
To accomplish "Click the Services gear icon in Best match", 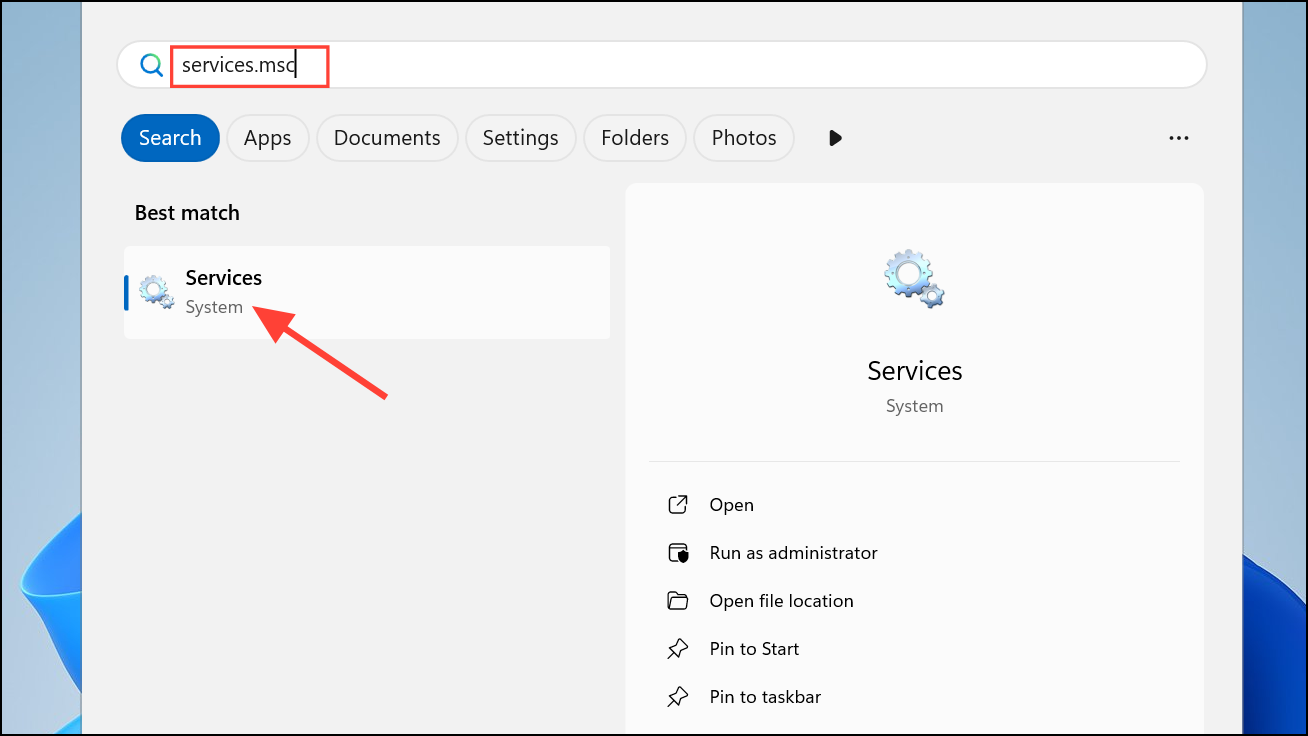I will (157, 291).
